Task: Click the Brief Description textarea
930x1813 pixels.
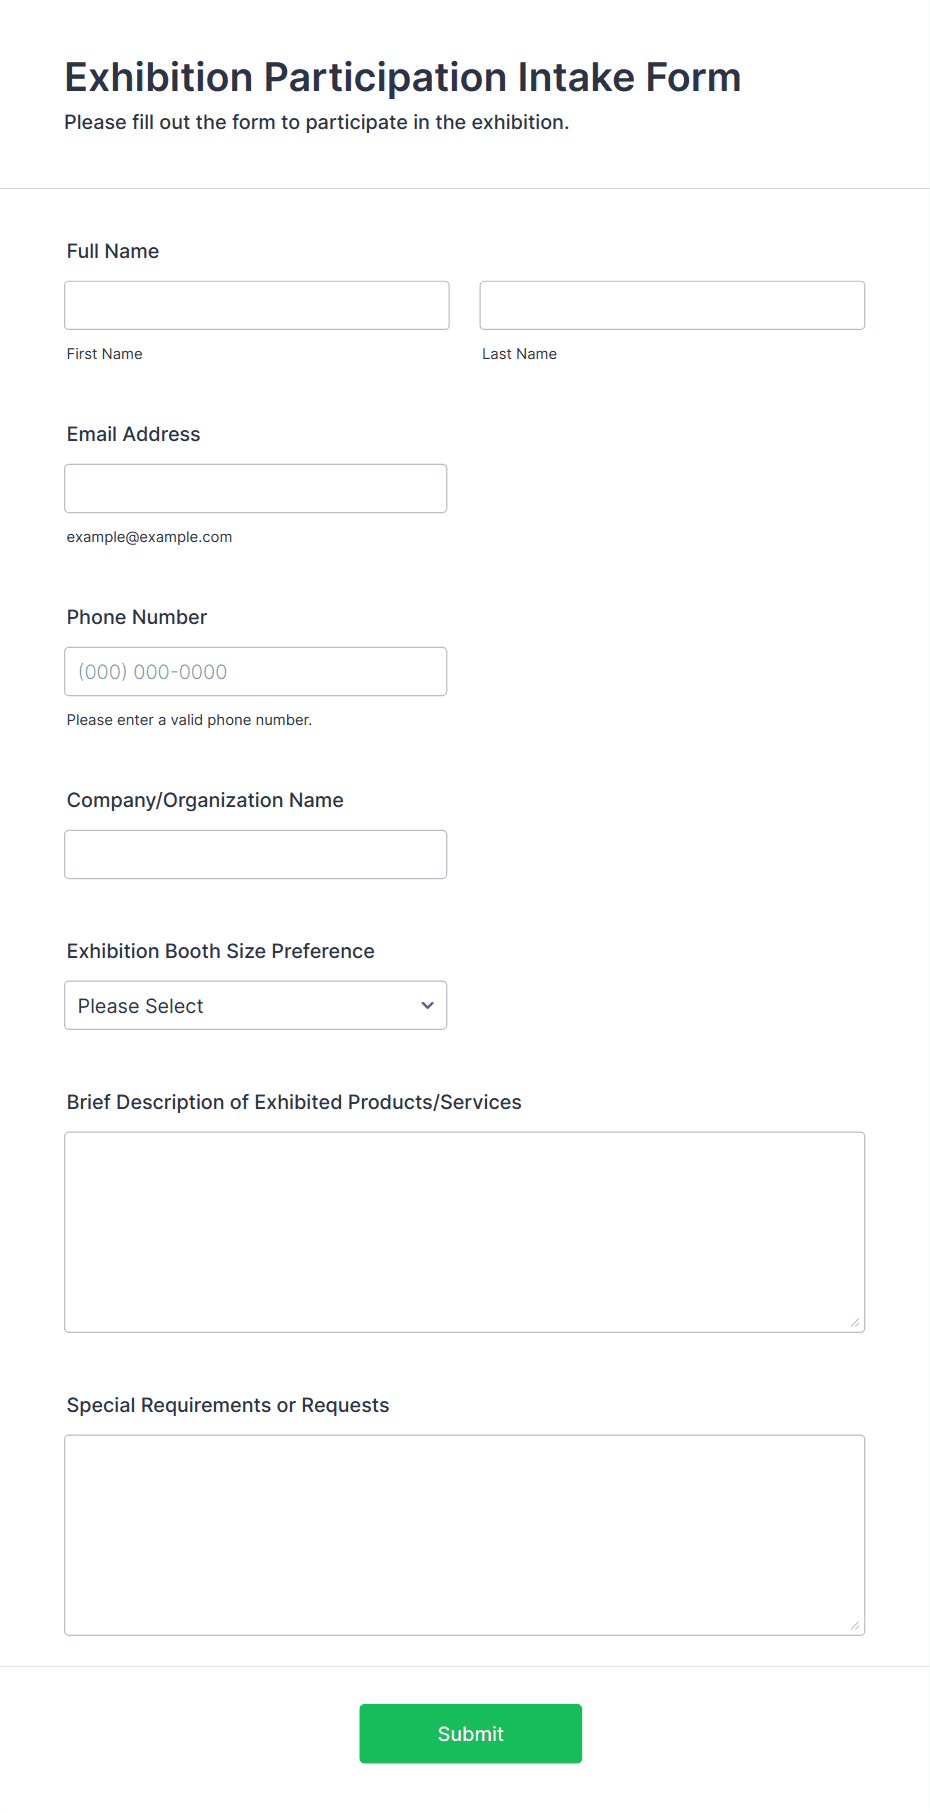Action: [465, 1232]
